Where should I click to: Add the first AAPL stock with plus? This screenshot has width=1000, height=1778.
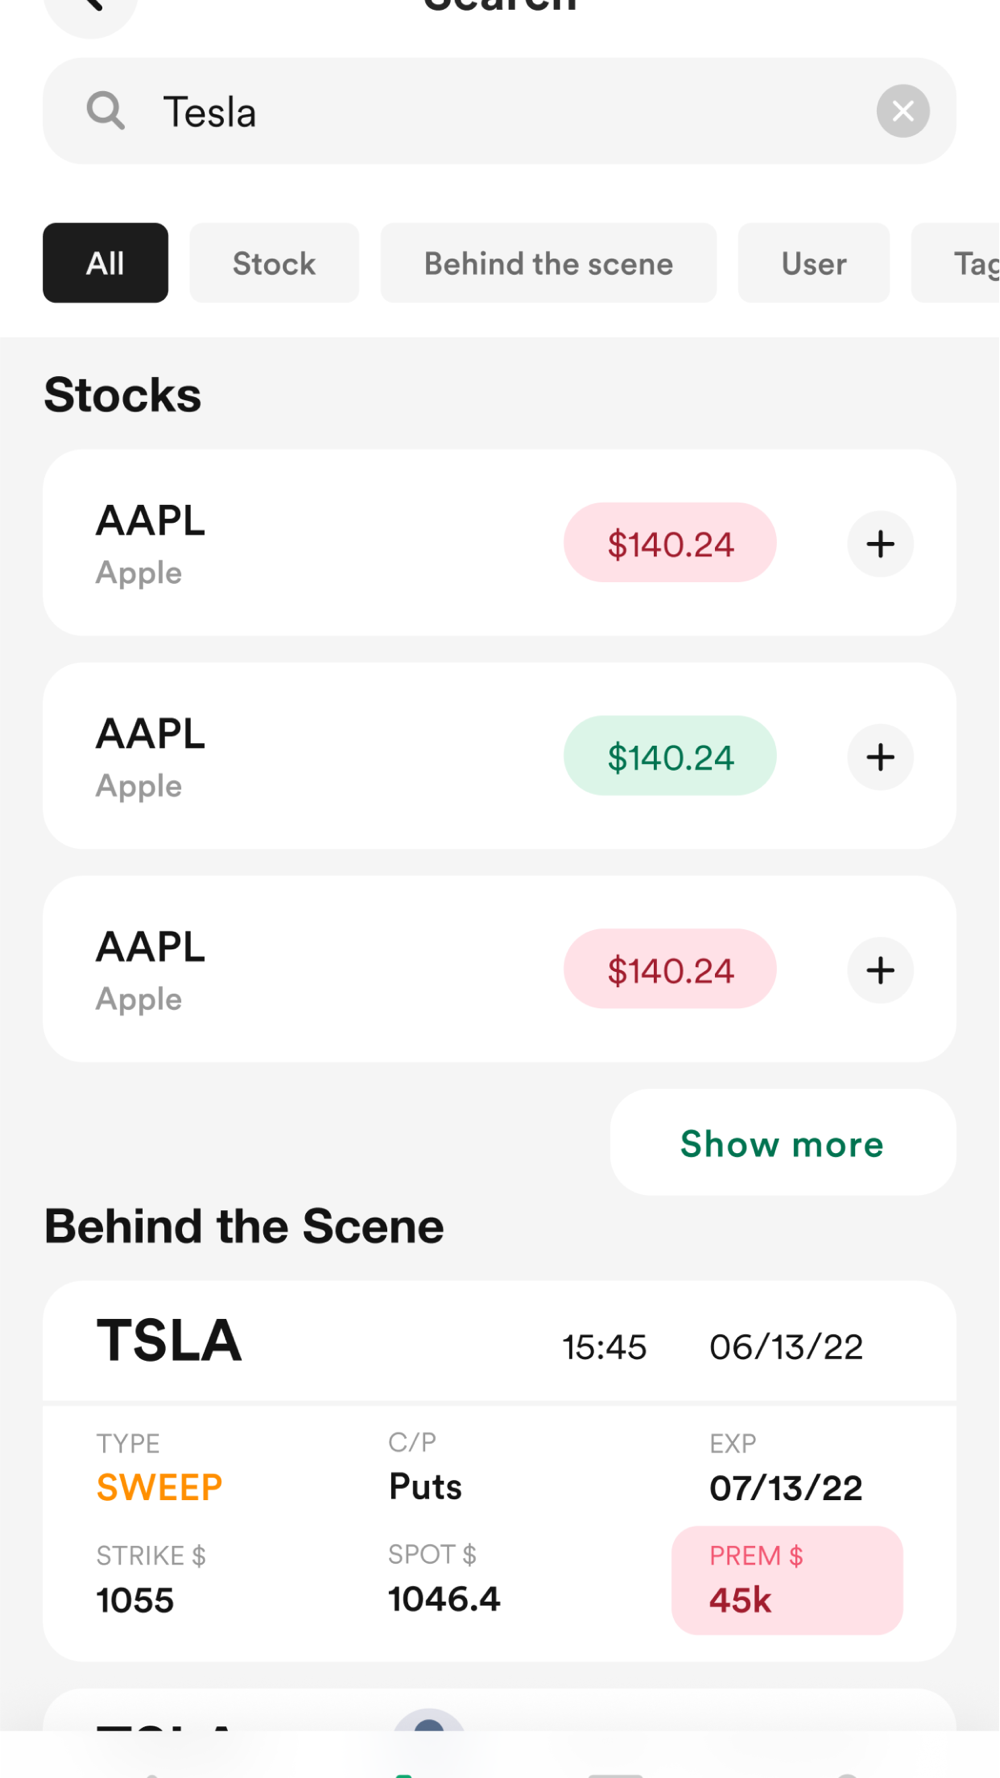(880, 544)
